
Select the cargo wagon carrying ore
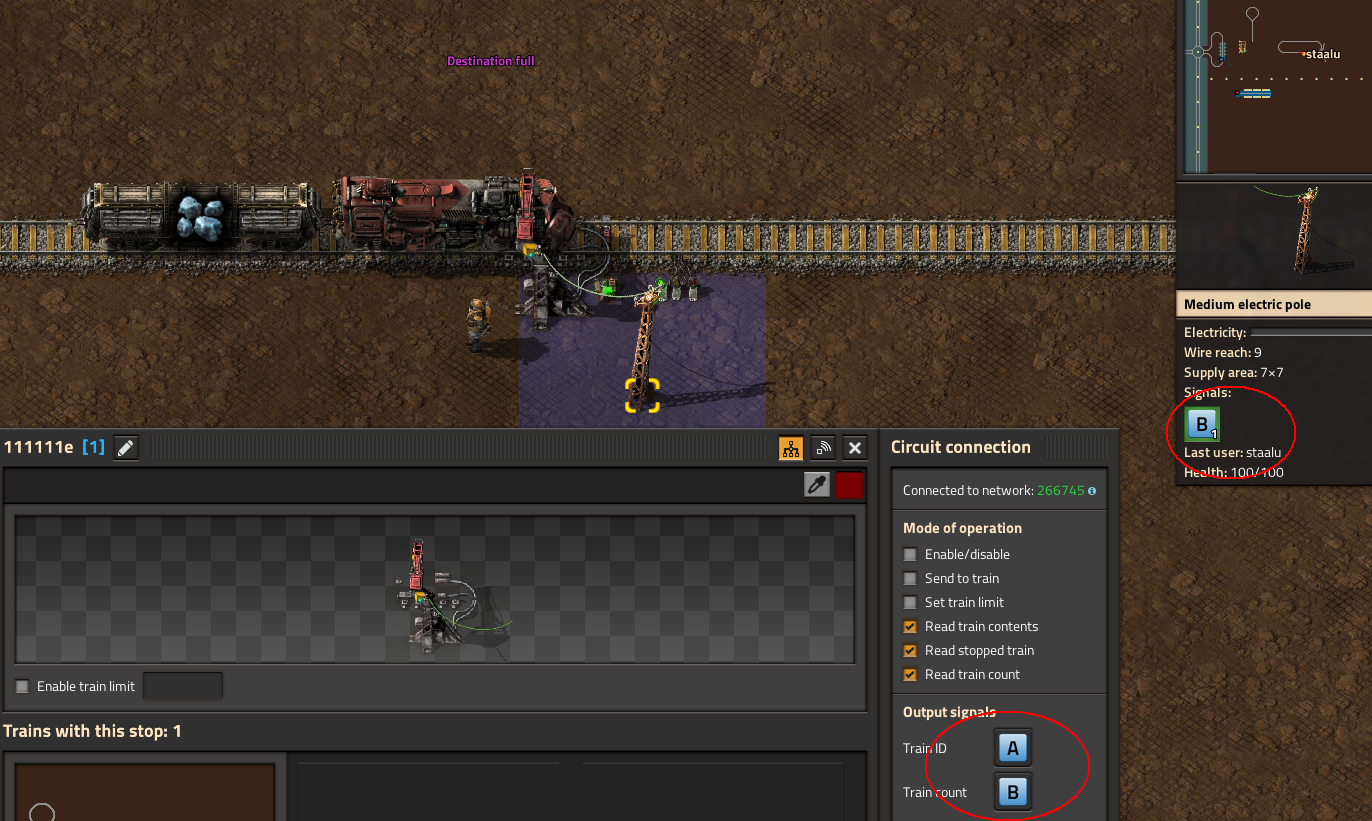pyautogui.click(x=201, y=214)
